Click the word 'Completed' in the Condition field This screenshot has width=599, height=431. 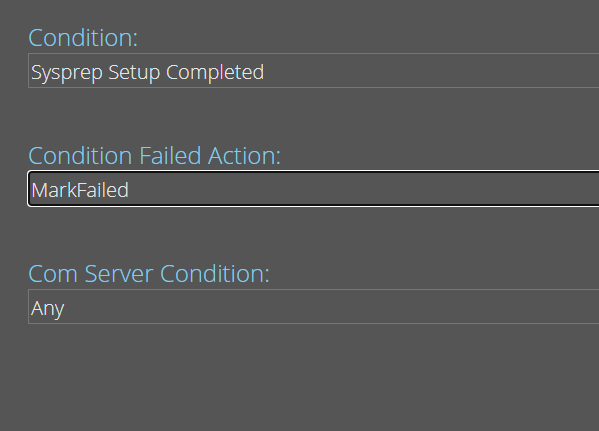pyautogui.click(x=215, y=73)
